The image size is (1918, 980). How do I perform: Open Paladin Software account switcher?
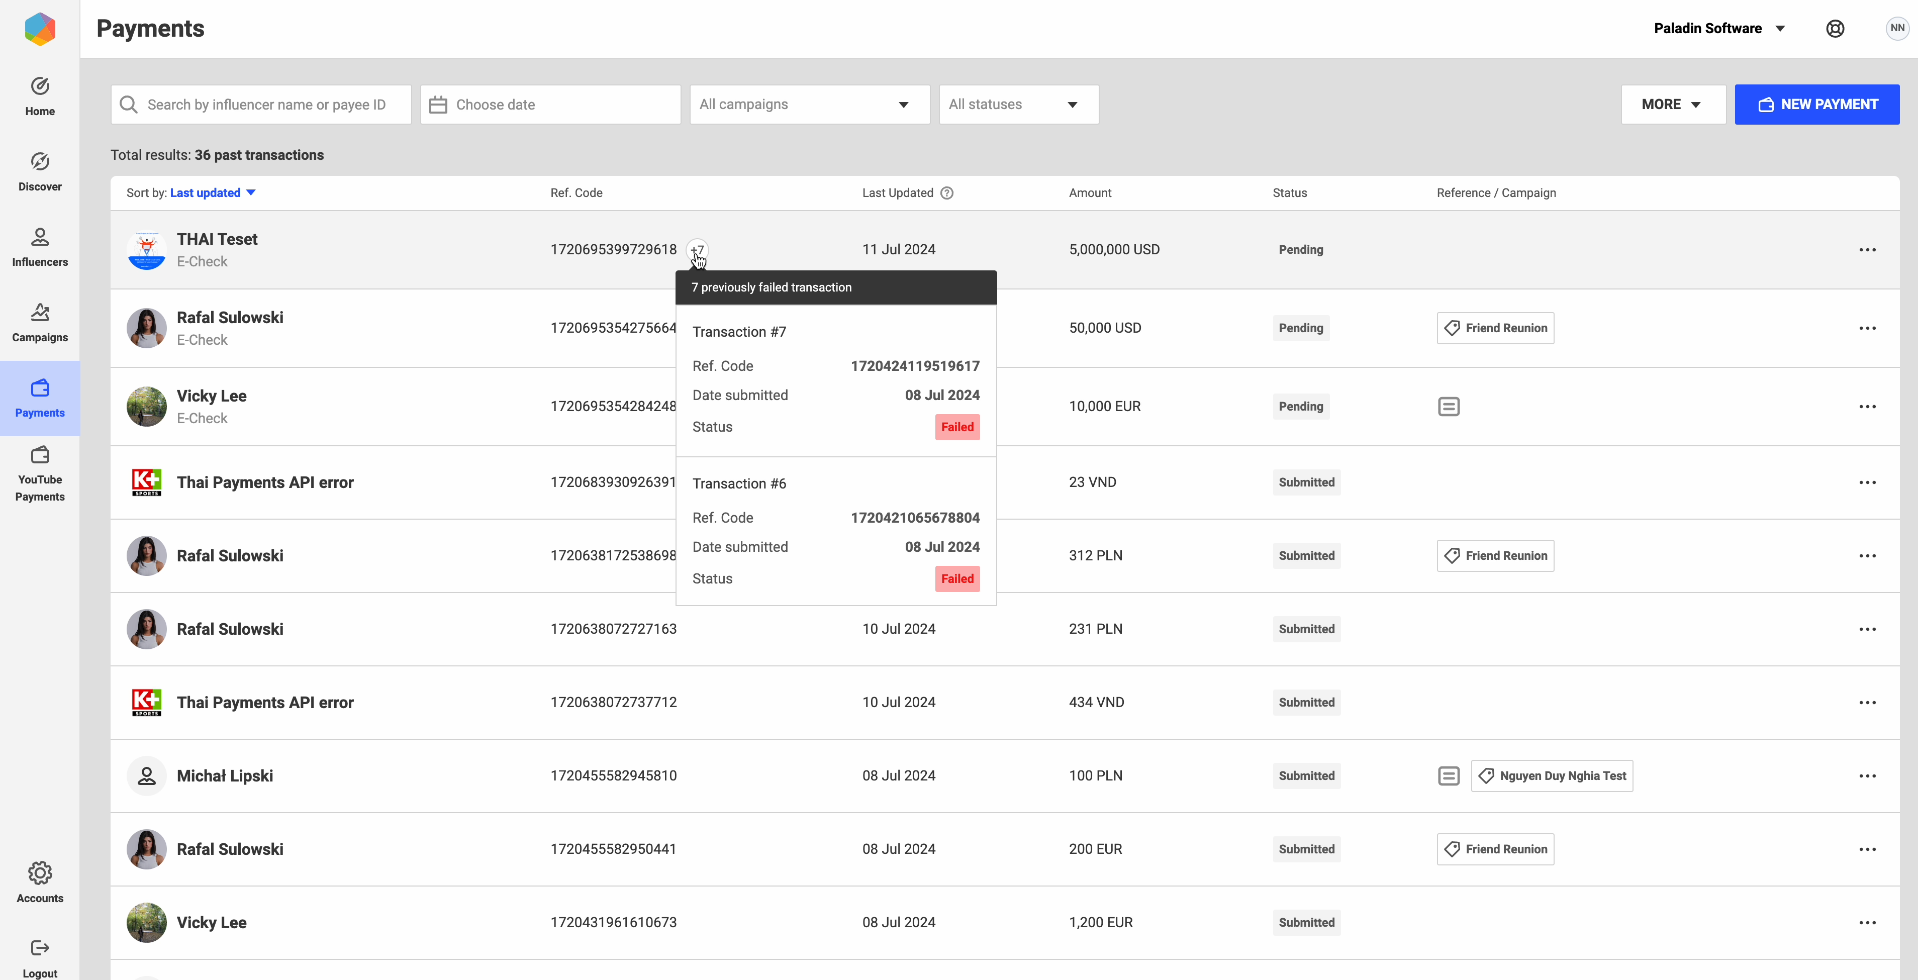[x=1719, y=29]
